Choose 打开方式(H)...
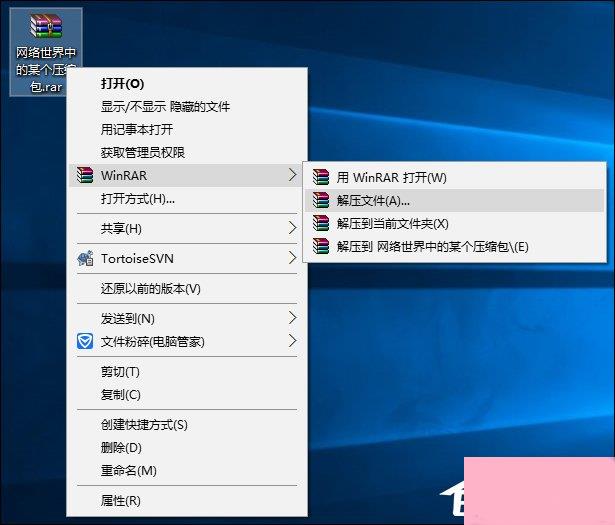This screenshot has width=615, height=525. tap(187, 199)
